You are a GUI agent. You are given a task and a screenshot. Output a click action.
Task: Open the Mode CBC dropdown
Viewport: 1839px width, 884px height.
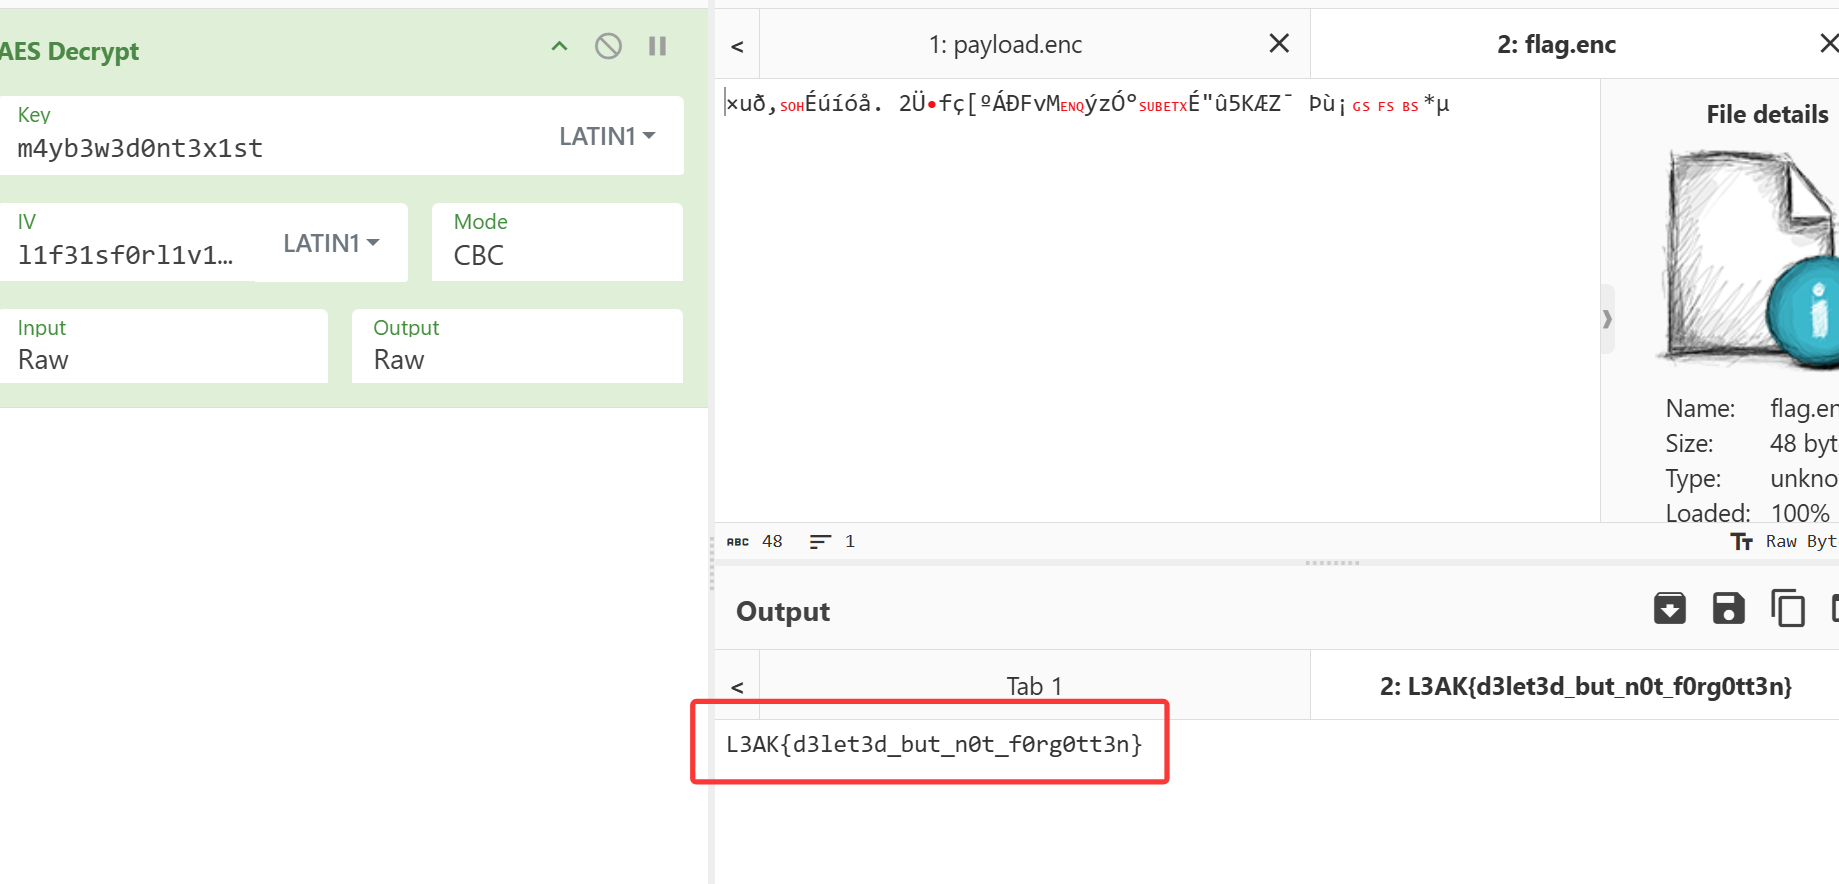pyautogui.click(x=557, y=242)
